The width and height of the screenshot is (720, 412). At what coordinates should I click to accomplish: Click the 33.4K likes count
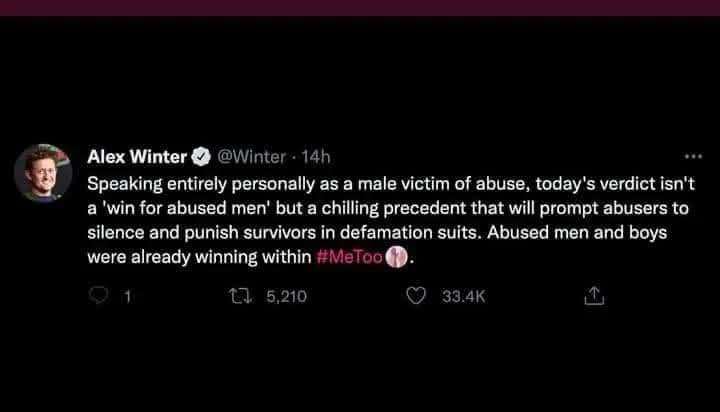(463, 296)
